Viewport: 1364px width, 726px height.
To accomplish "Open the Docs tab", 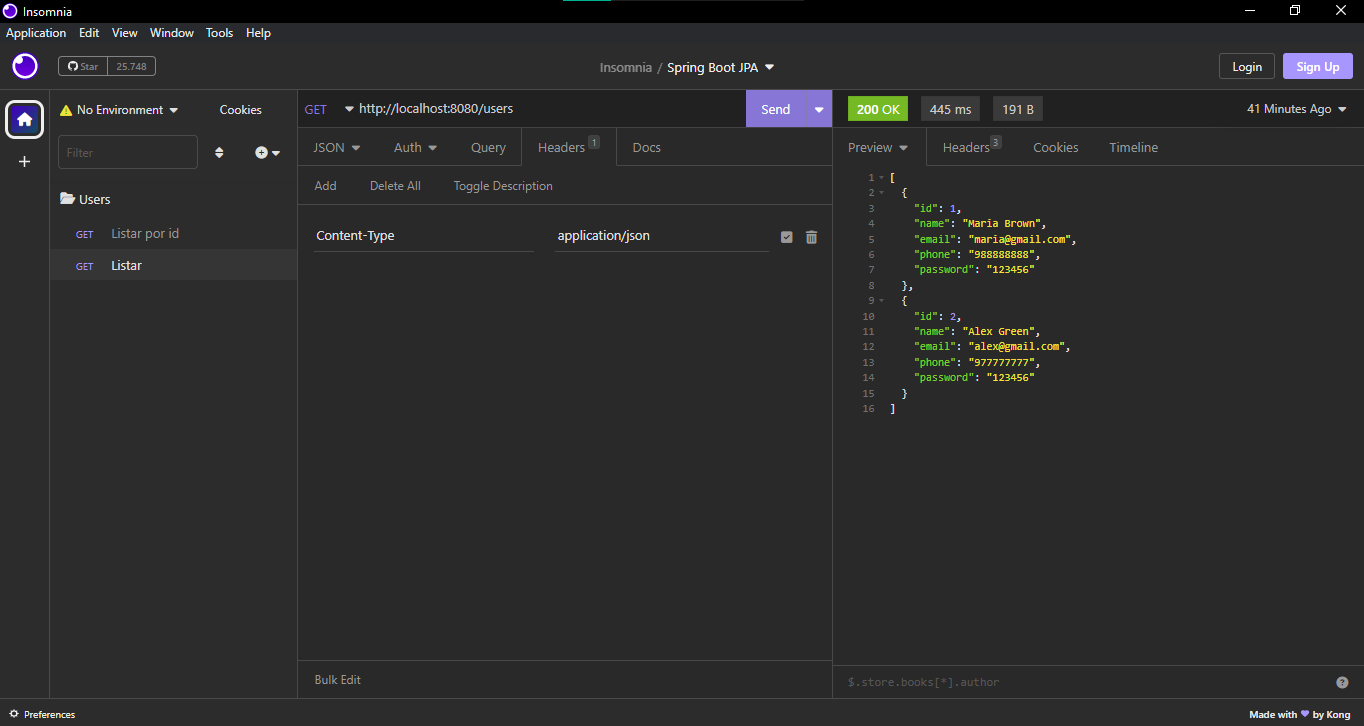I will click(647, 147).
